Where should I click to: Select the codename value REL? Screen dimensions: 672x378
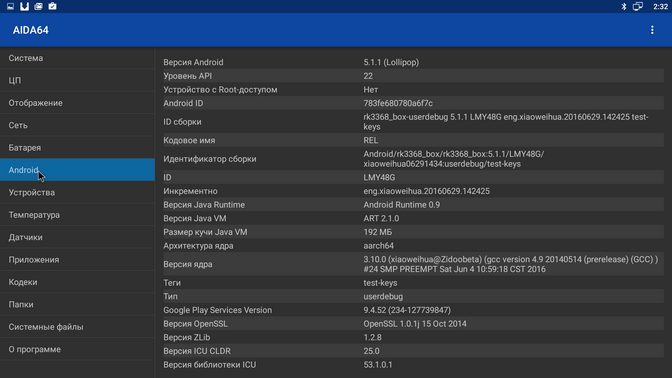point(371,140)
